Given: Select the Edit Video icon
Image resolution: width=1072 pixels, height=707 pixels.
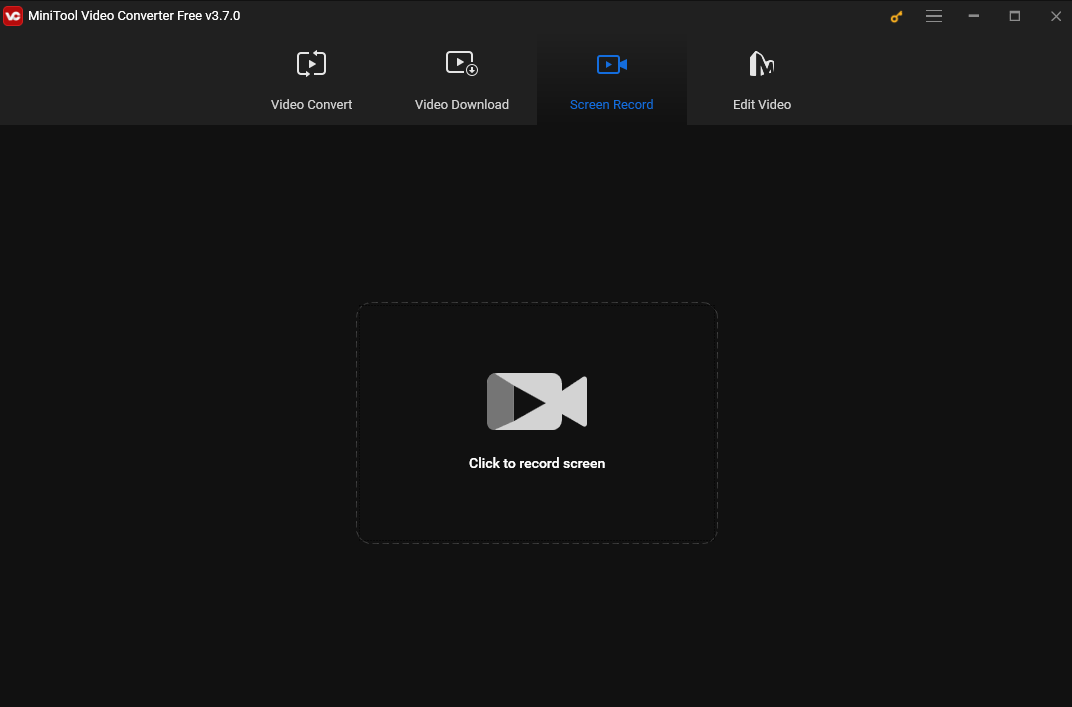Looking at the screenshot, I should [x=761, y=62].
